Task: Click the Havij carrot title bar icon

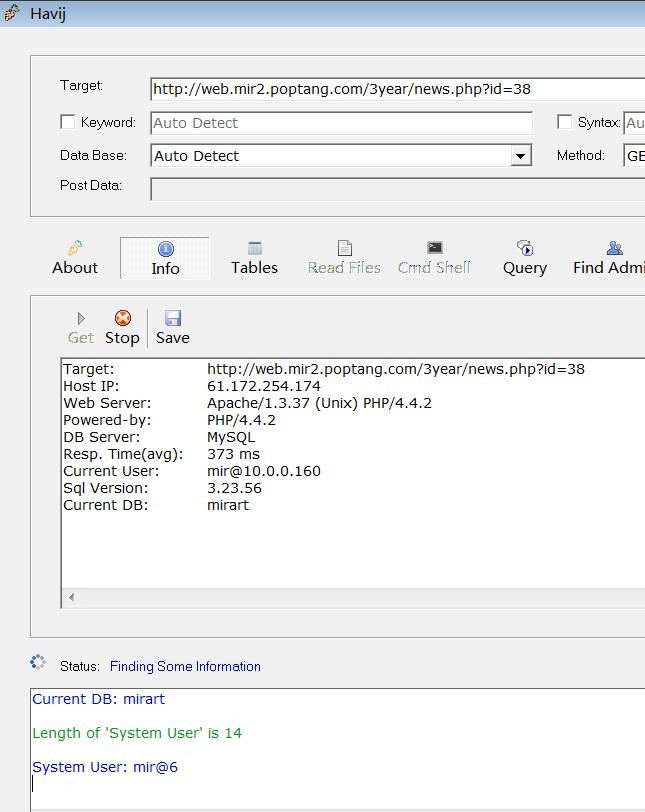Action: coord(11,13)
